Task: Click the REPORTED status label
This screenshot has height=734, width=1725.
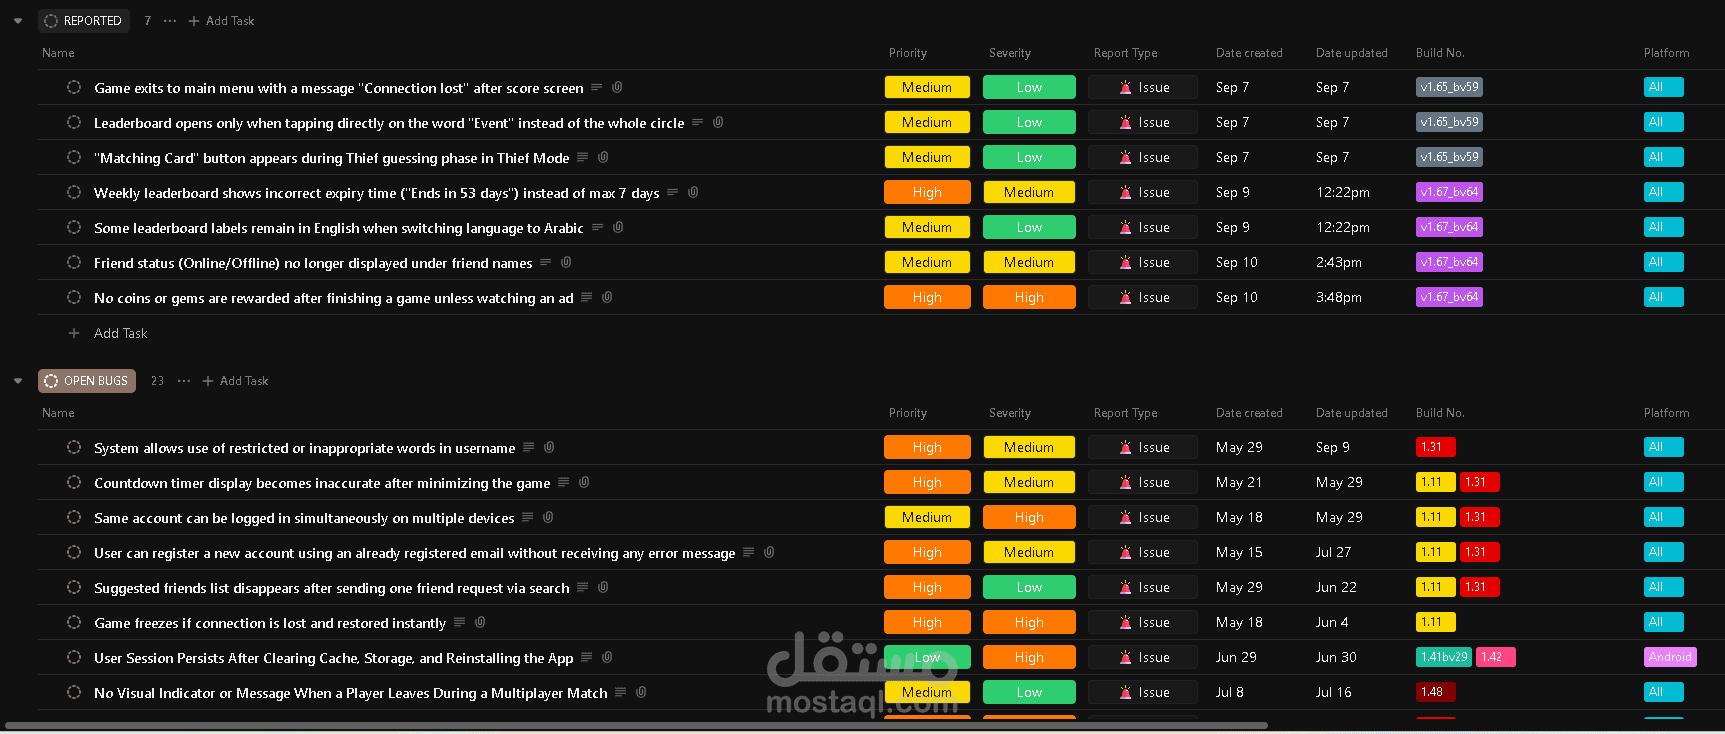Action: coord(84,21)
